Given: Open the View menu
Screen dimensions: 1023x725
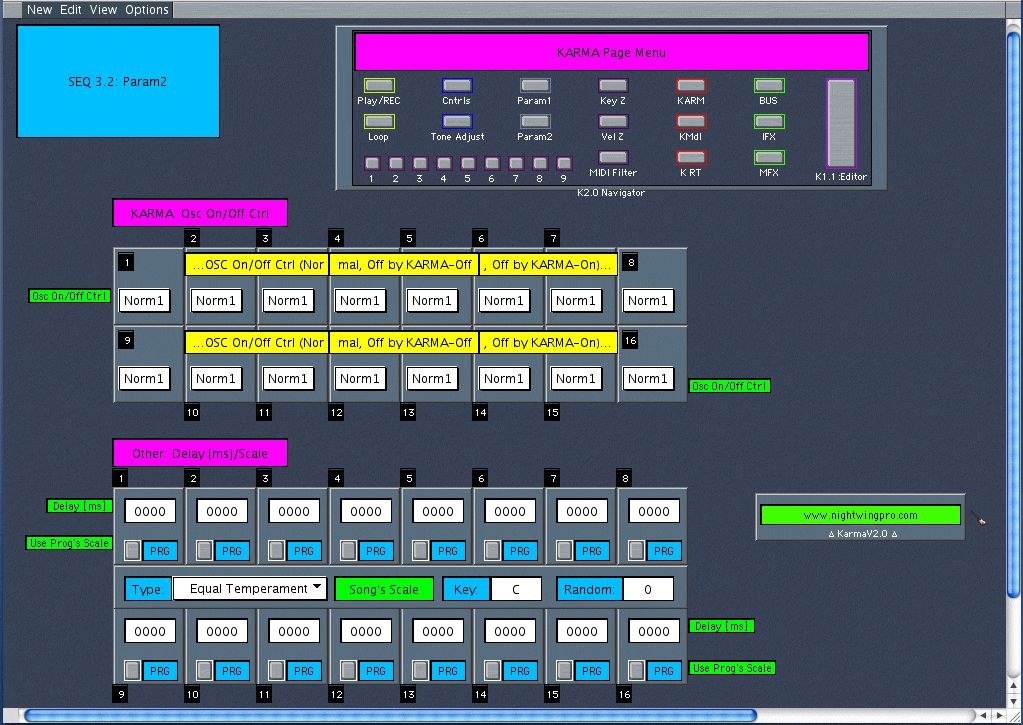Looking at the screenshot, I should click(103, 10).
